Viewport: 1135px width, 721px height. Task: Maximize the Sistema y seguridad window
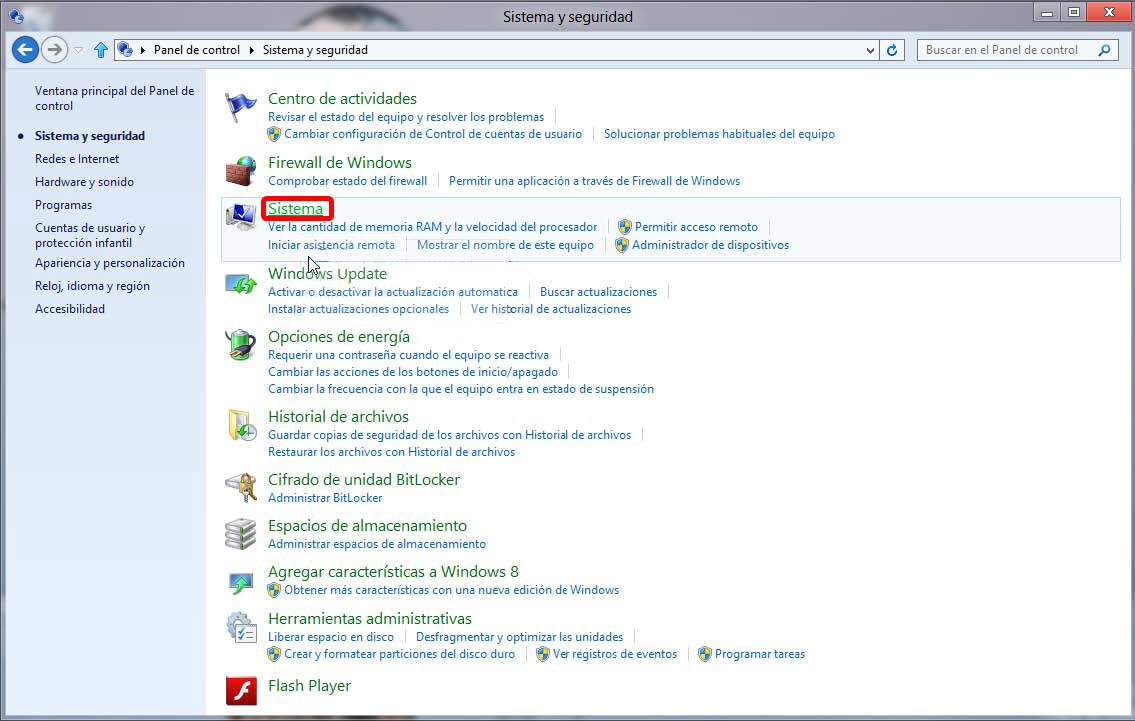1074,12
